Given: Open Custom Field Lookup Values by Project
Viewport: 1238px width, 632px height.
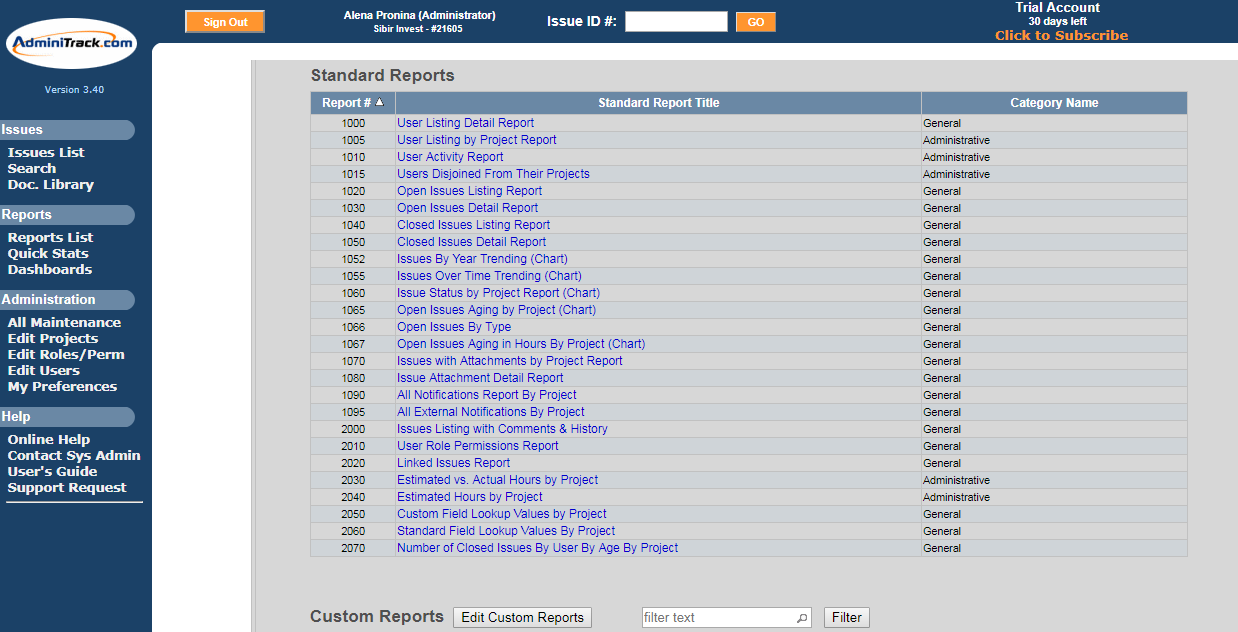Looking at the screenshot, I should [502, 514].
